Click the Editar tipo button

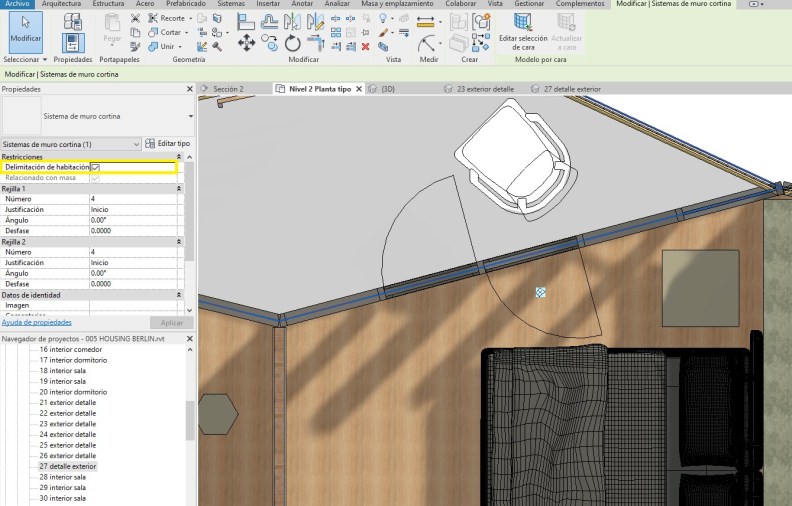pos(167,144)
